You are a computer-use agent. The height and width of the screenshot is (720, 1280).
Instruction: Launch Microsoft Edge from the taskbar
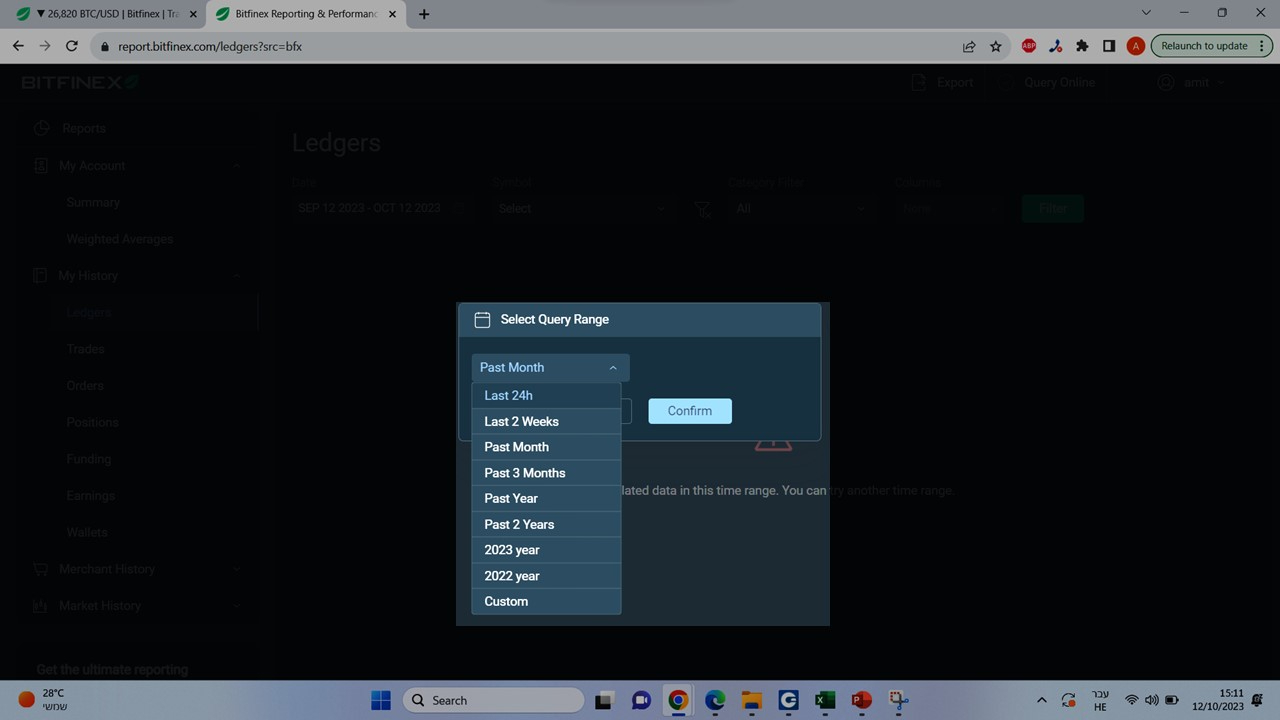[714, 700]
